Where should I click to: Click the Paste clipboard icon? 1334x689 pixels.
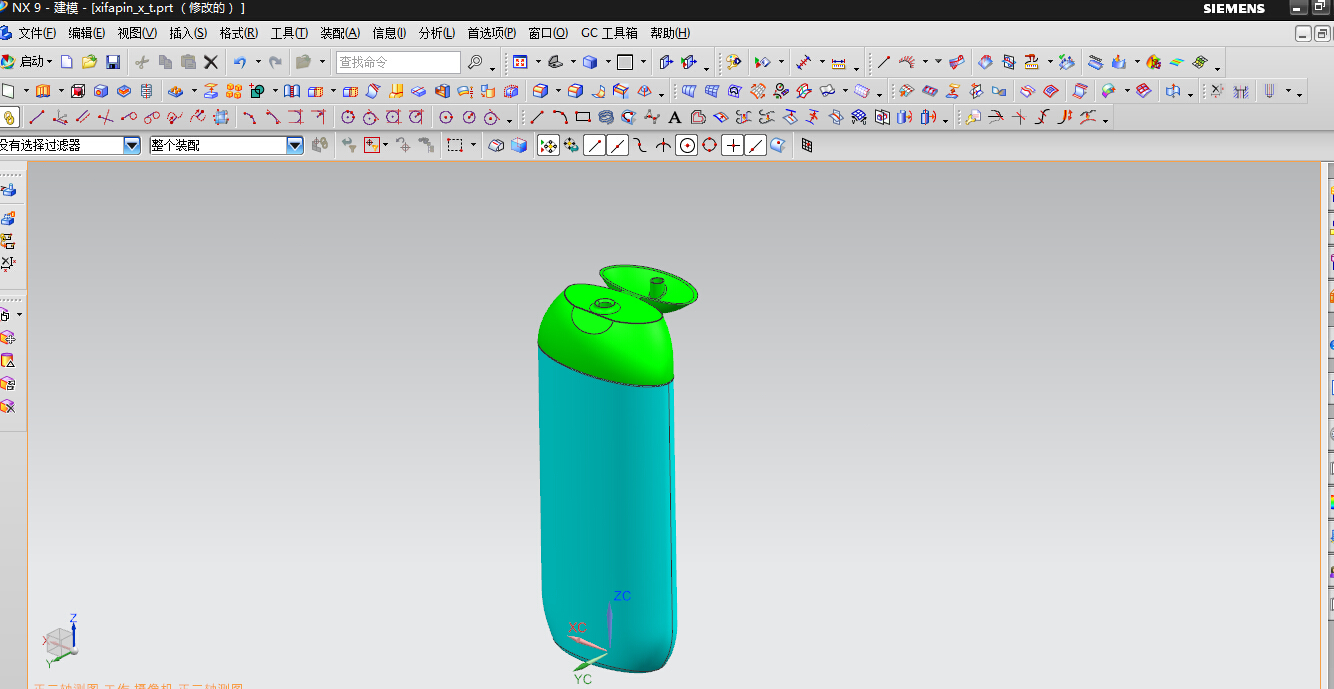pos(188,62)
